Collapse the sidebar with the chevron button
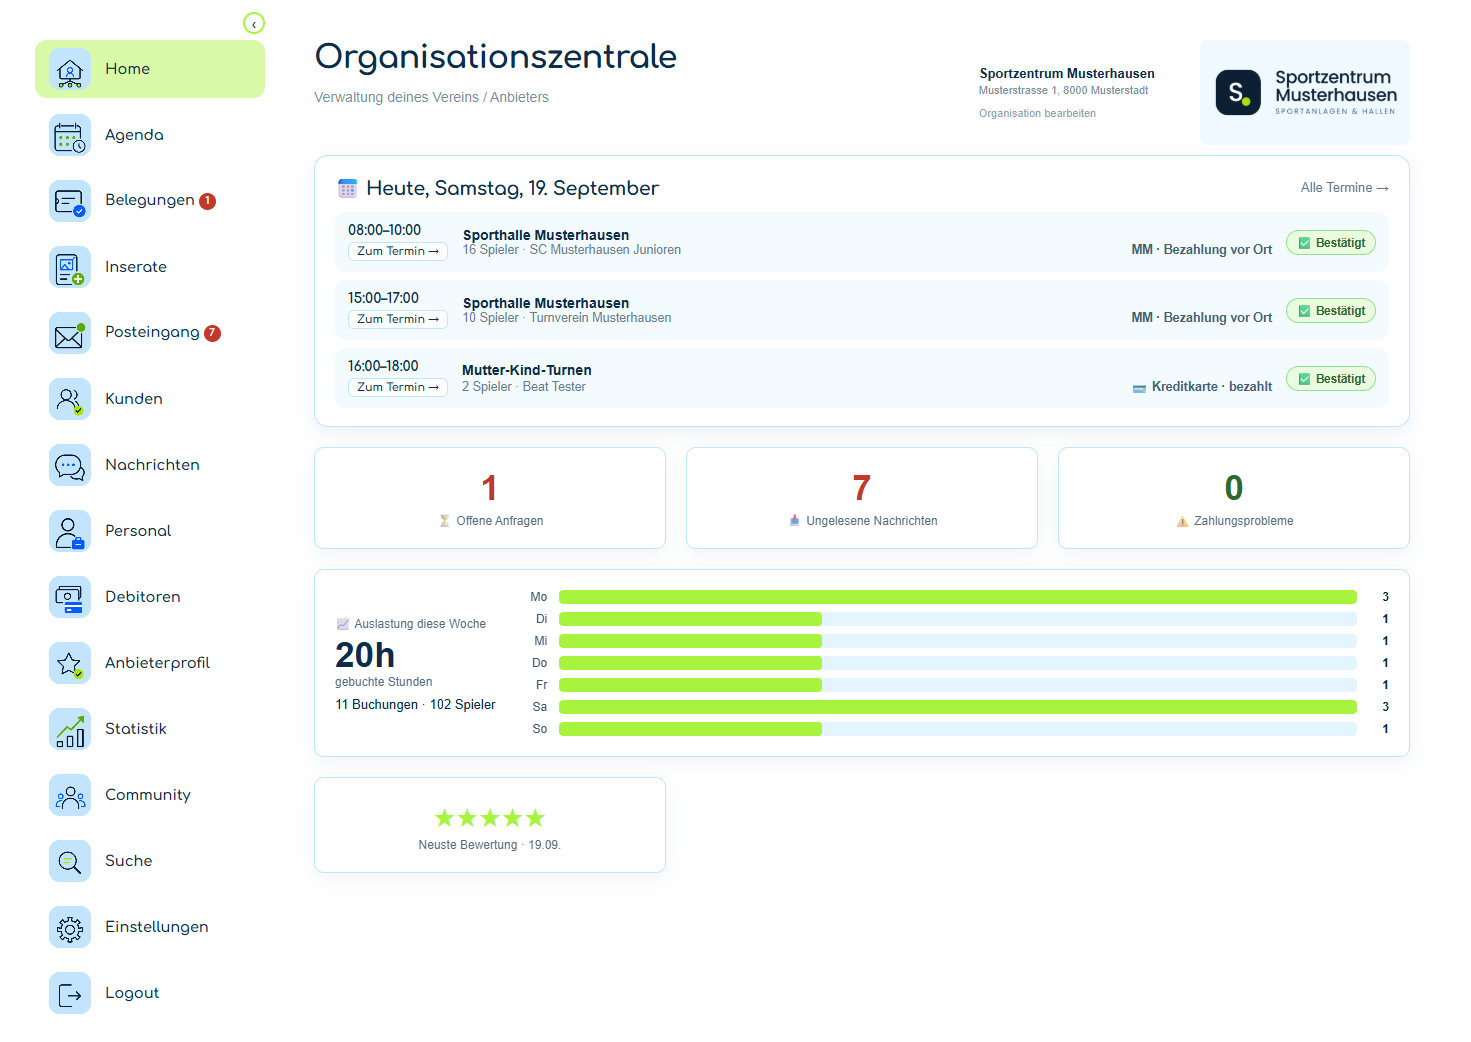1471x1042 pixels. 254,23
